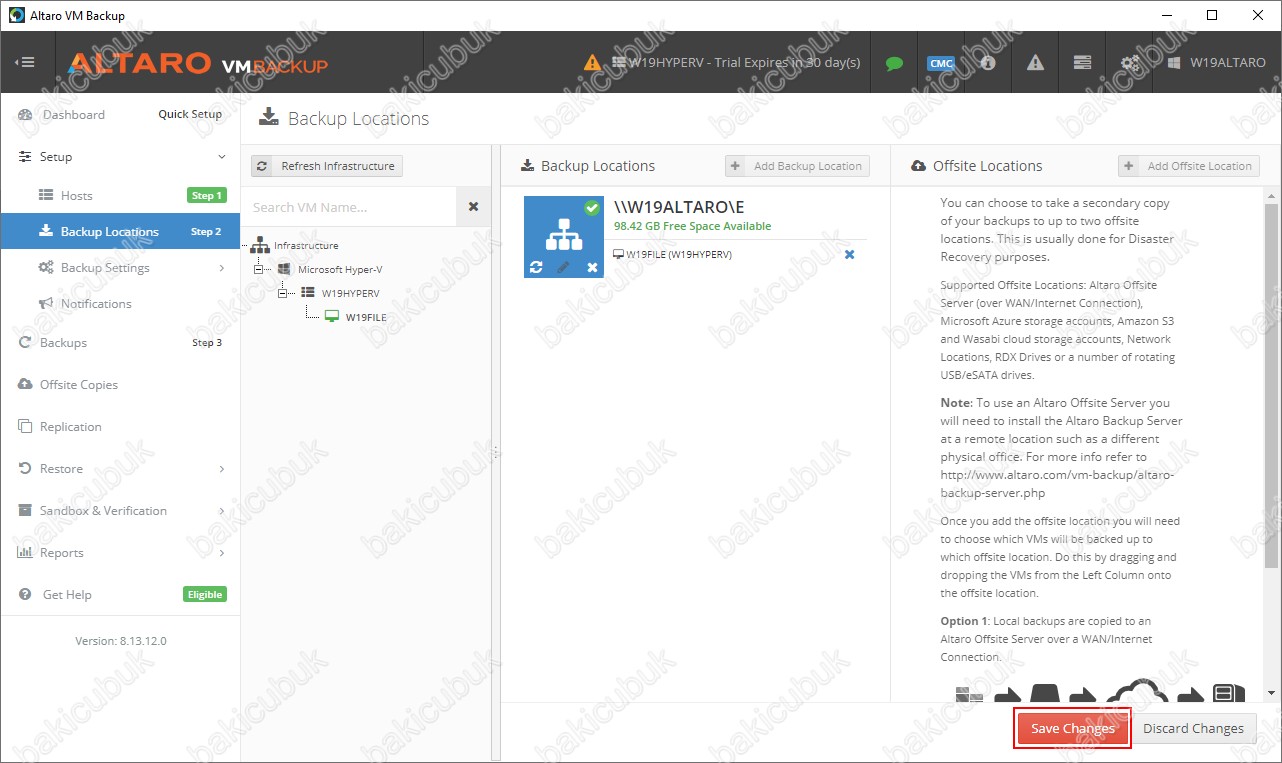Screen dimensions: 1282x763
Task: Click the Altaro app icon in title bar
Action: point(16,15)
